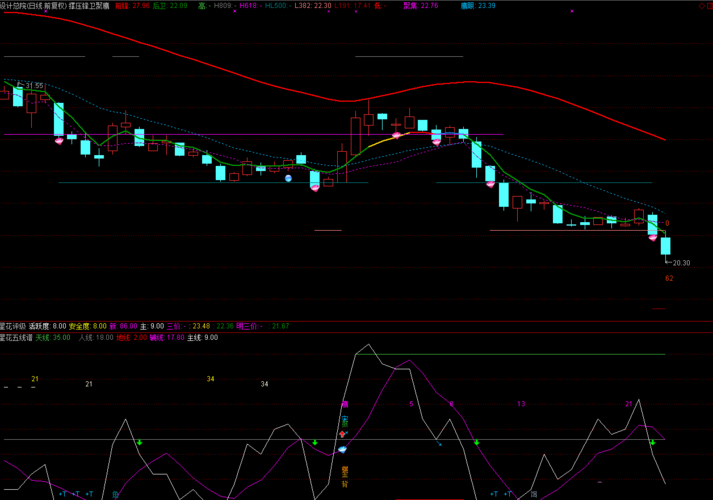Viewport: 713px width, 500px height.
Task: Click the 主线 9.00 indicator value
Action: 202,337
